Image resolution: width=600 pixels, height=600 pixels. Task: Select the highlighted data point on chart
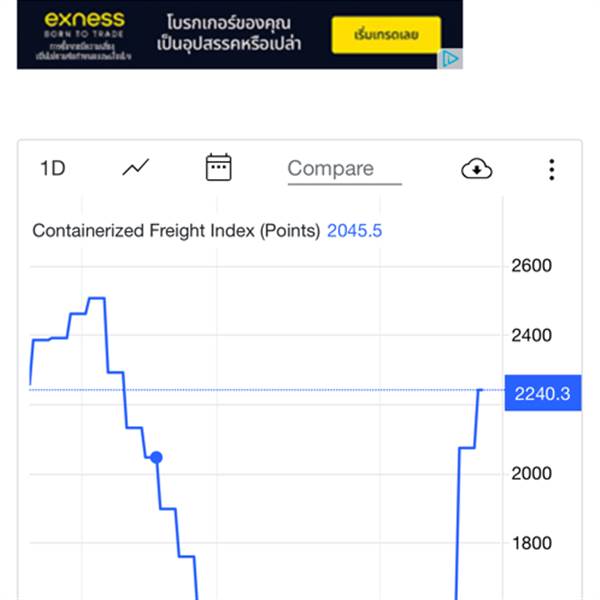point(156,457)
